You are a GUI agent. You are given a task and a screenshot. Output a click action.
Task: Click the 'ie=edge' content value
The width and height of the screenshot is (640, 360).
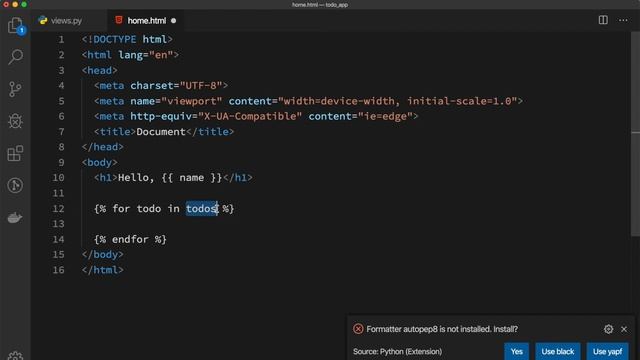385,116
